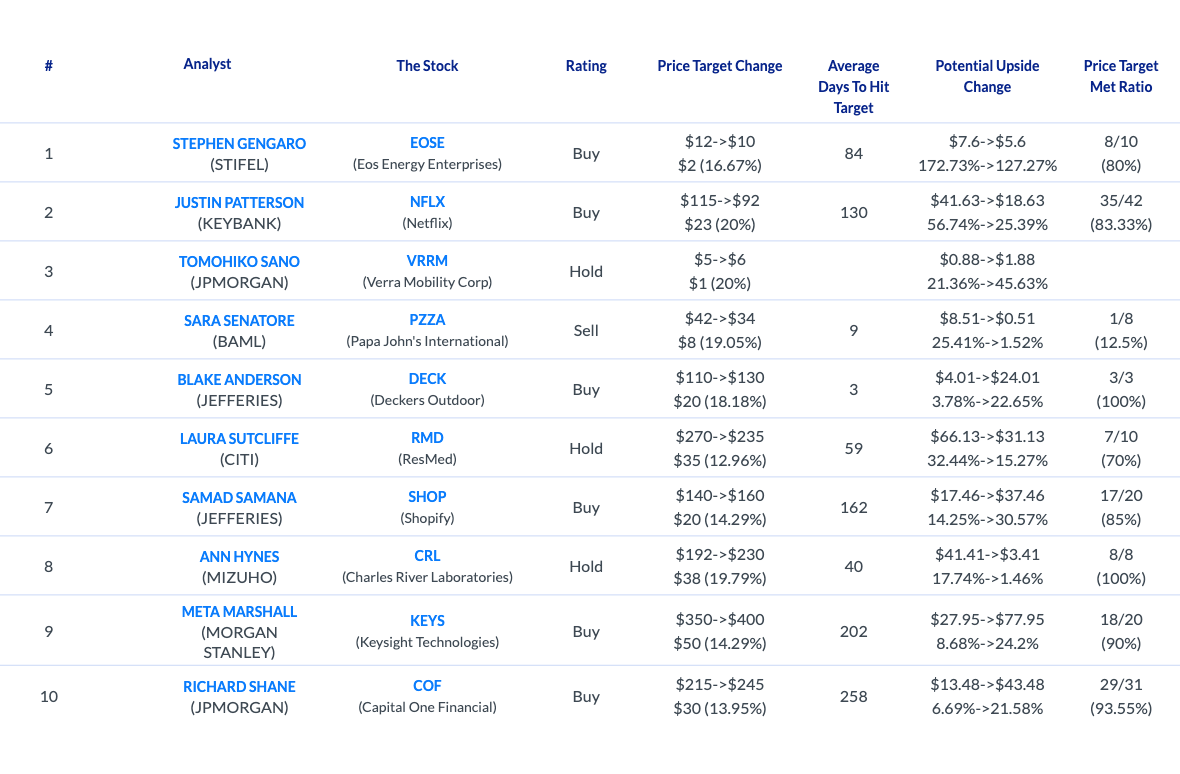Open the VRRM stock ticker link
1180x774 pixels.
click(x=427, y=261)
